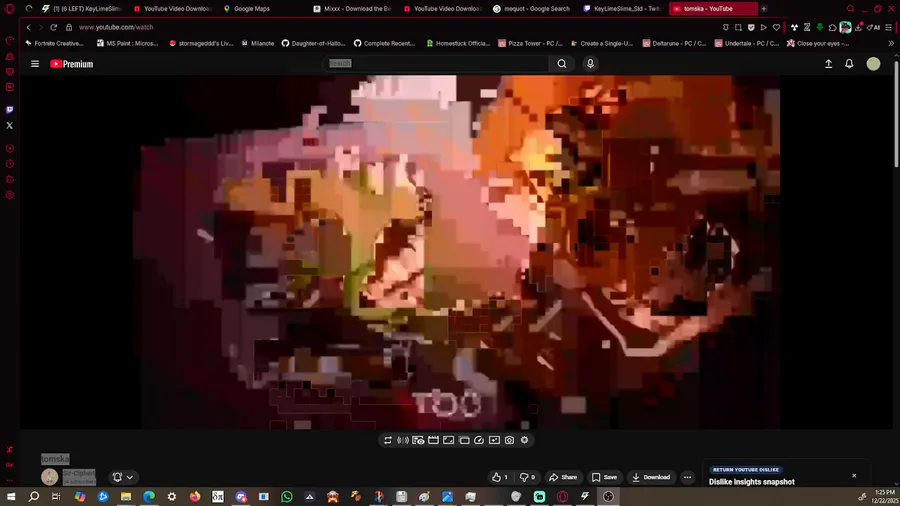Screen dimensions: 900x506
Task: Open YouTube notifications bell
Action: click(849, 64)
